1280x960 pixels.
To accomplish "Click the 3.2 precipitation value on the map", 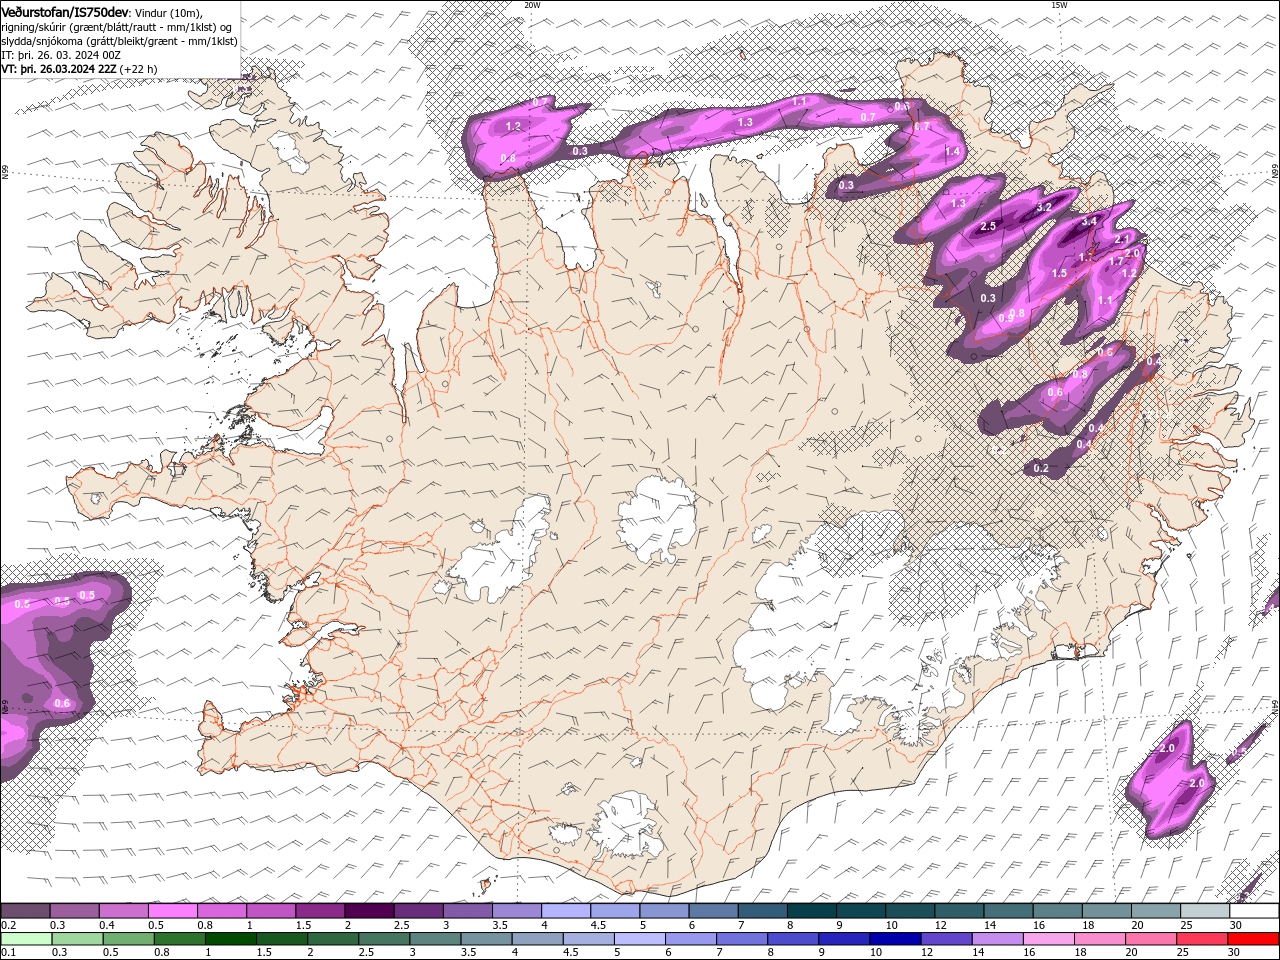I will pyautogui.click(x=1044, y=207).
